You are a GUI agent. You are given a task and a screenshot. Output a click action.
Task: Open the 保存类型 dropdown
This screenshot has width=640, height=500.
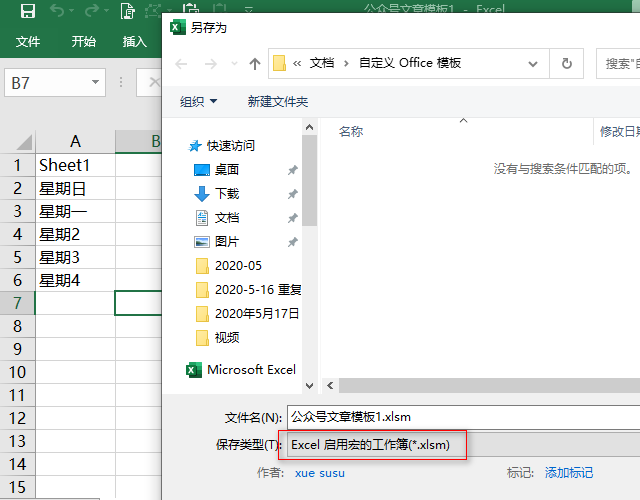pyautogui.click(x=464, y=444)
